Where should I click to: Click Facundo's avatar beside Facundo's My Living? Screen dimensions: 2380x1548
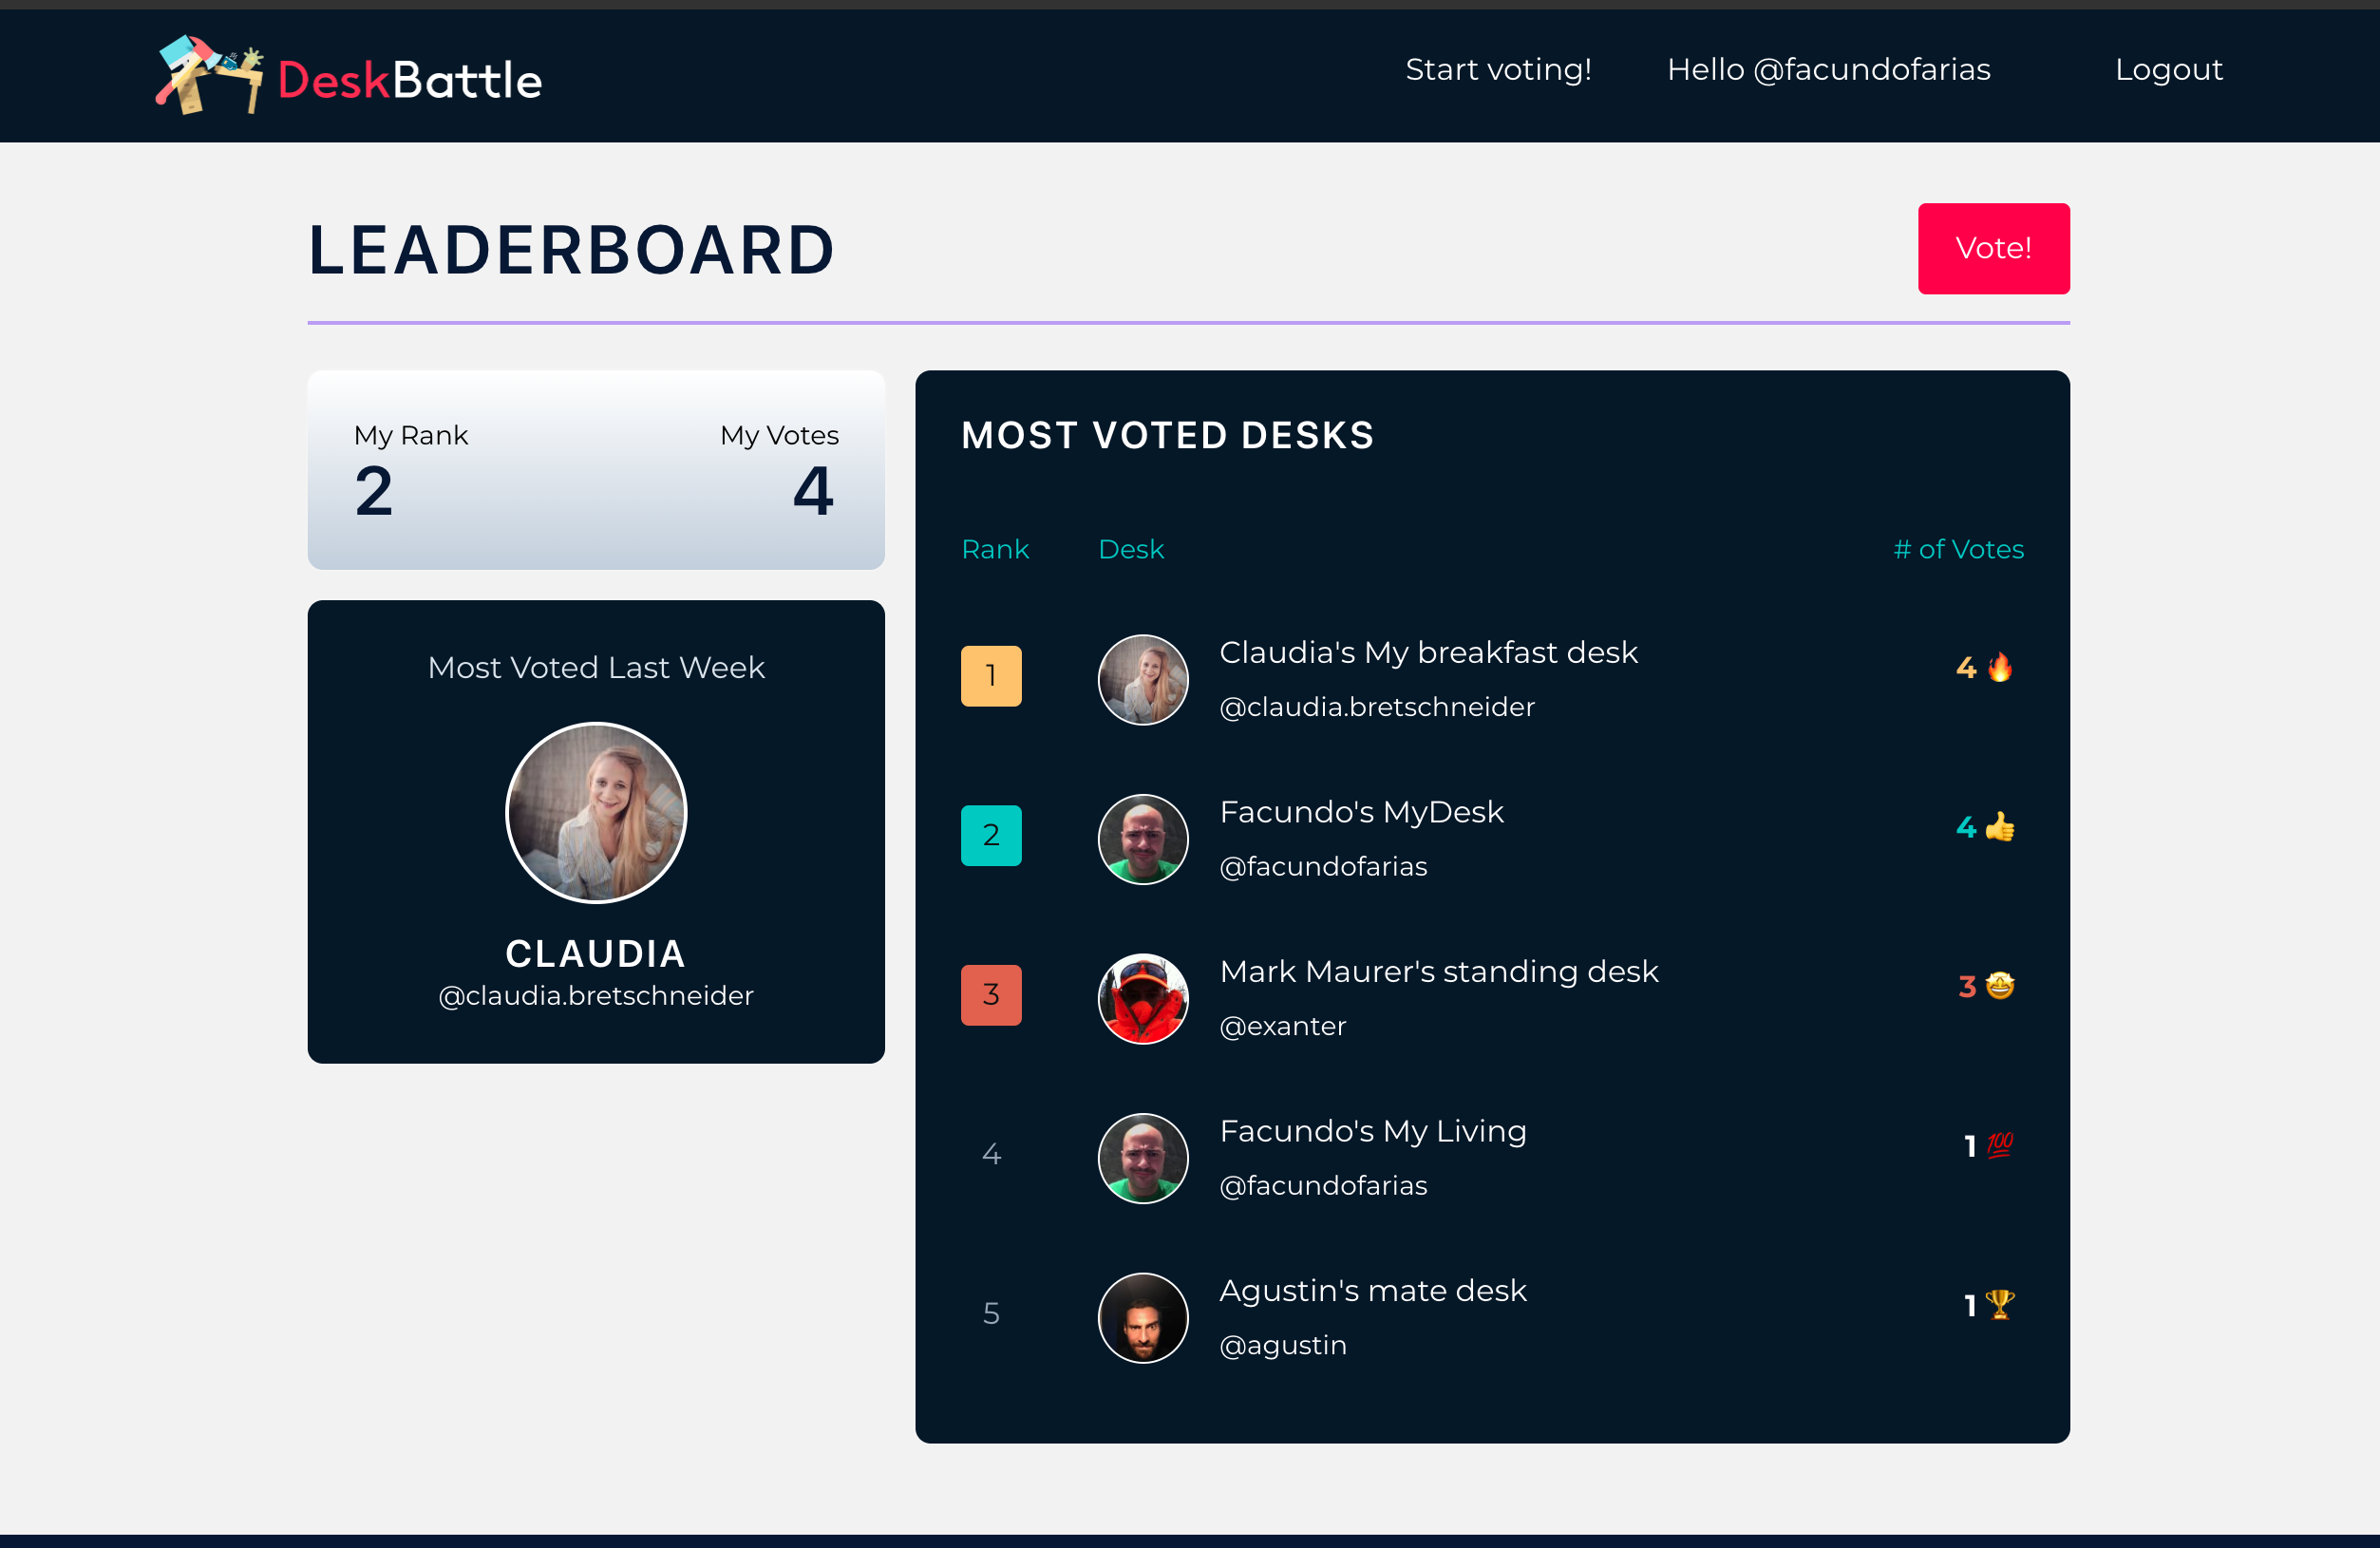(x=1143, y=1158)
